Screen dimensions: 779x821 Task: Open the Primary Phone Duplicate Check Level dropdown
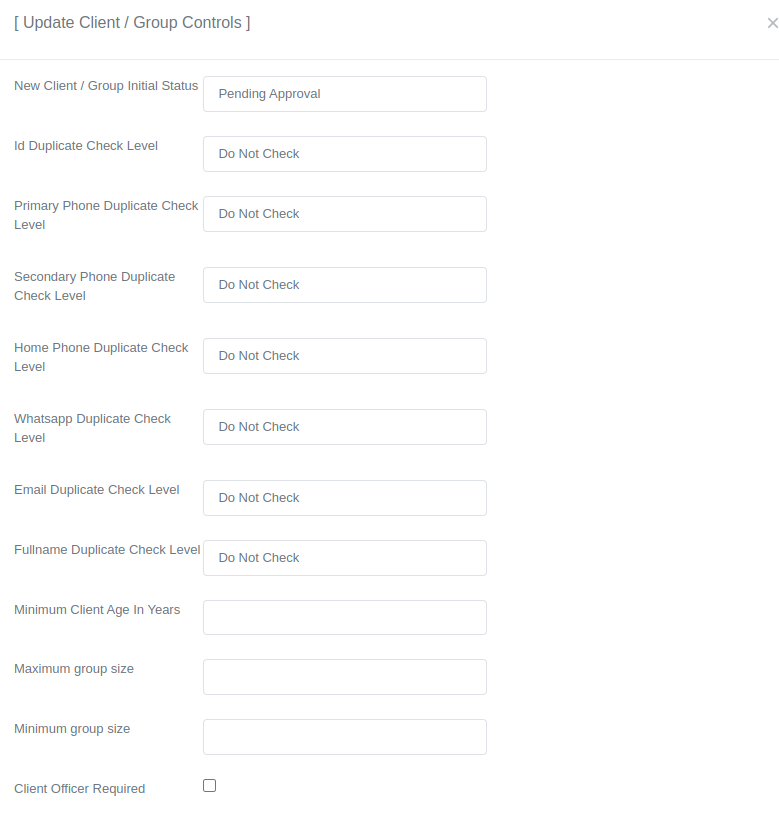tap(344, 213)
